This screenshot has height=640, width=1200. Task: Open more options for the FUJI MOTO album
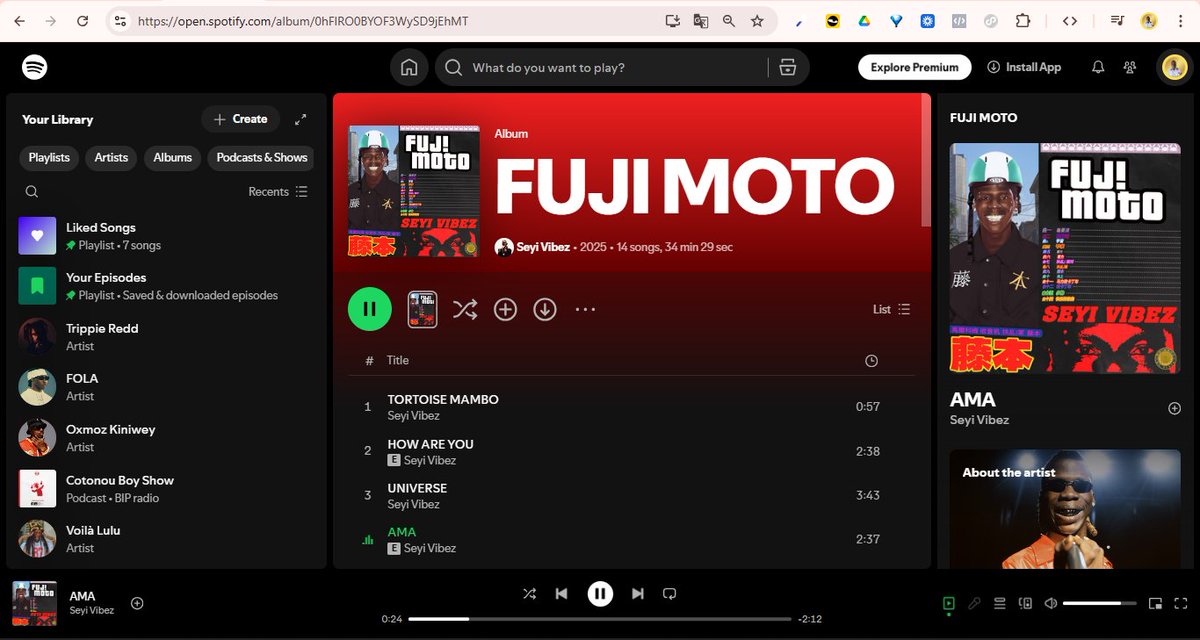click(585, 309)
